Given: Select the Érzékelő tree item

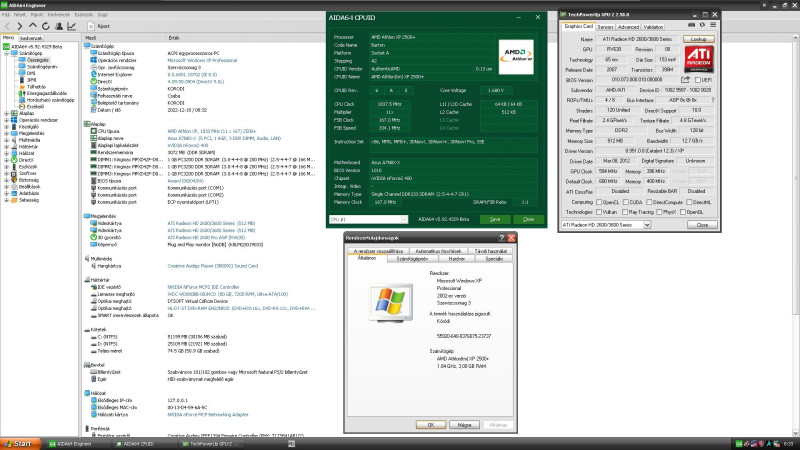Looking at the screenshot, I should click(35, 106).
